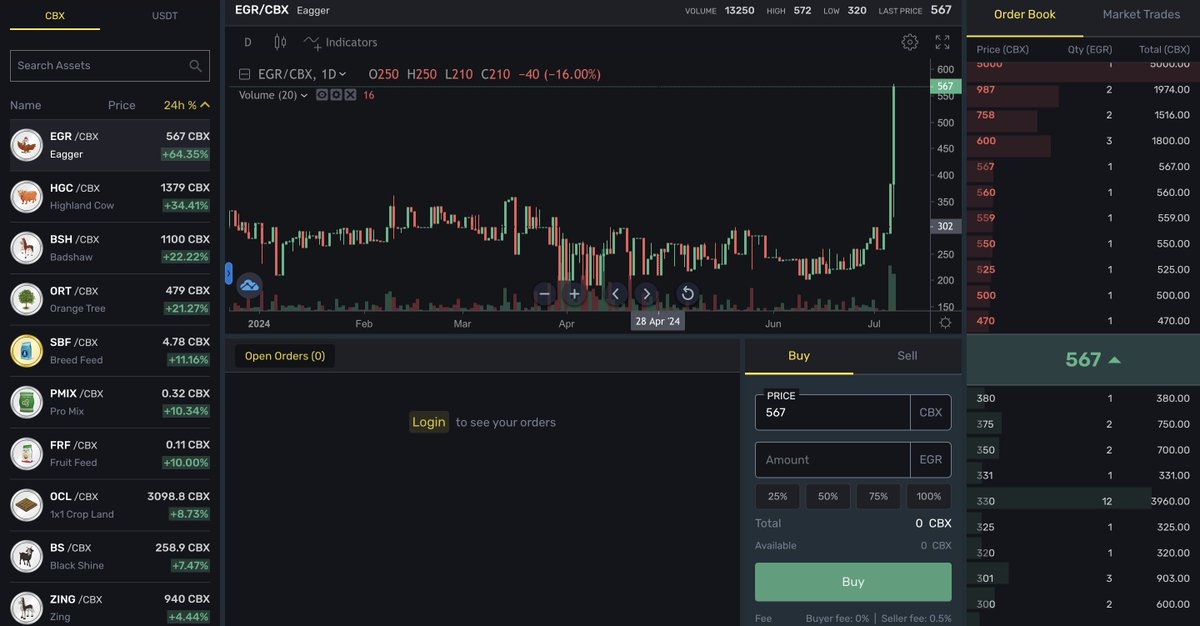
Task: Click the Badshaw horse asset logo
Action: 27,248
